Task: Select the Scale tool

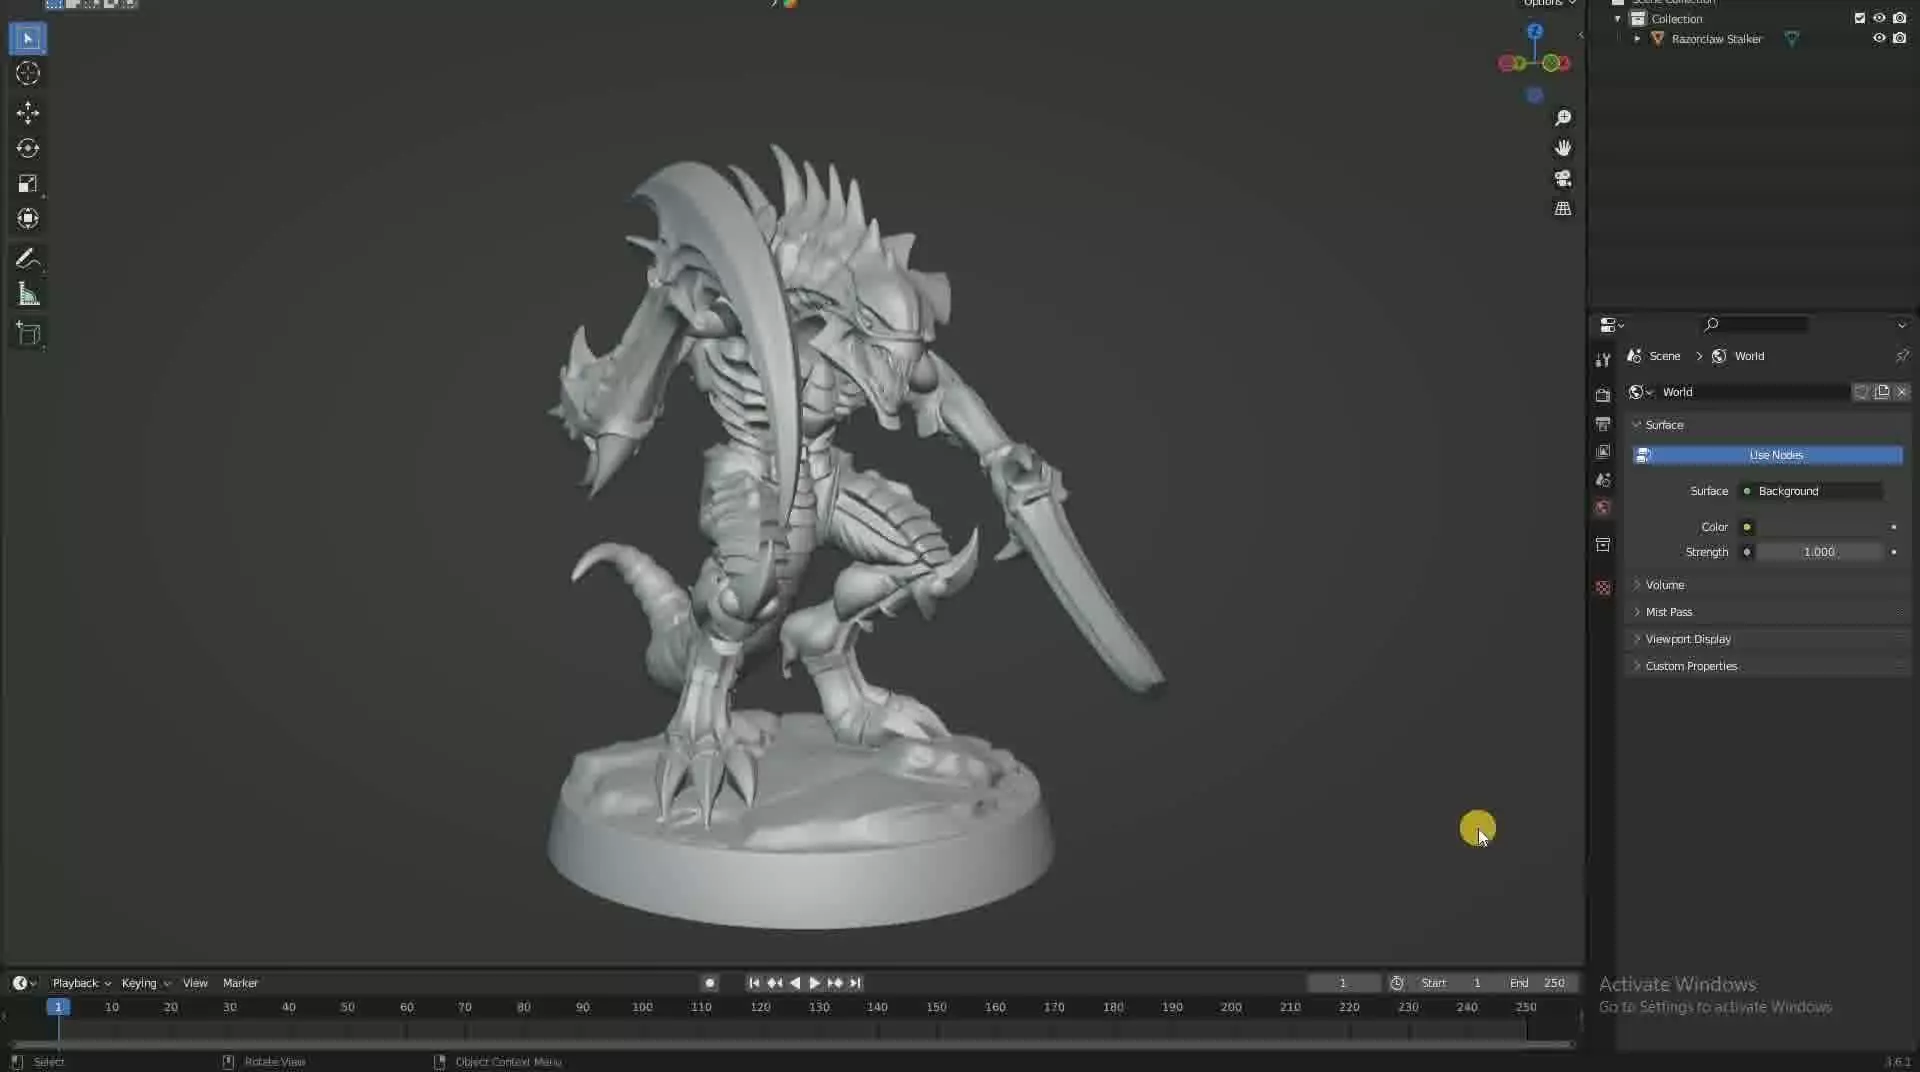Action: (28, 184)
